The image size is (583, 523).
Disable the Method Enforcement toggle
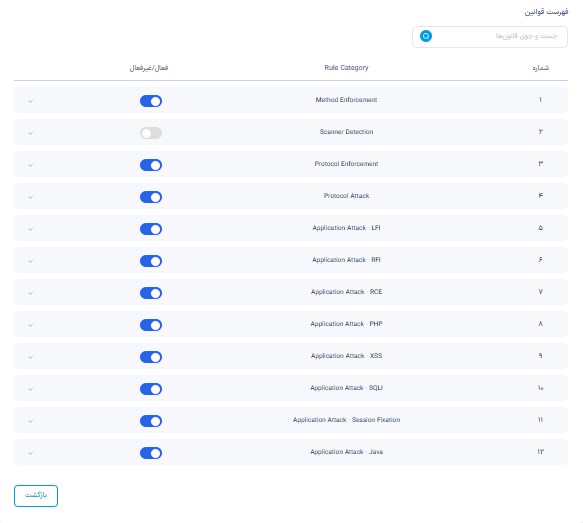pyautogui.click(x=151, y=101)
